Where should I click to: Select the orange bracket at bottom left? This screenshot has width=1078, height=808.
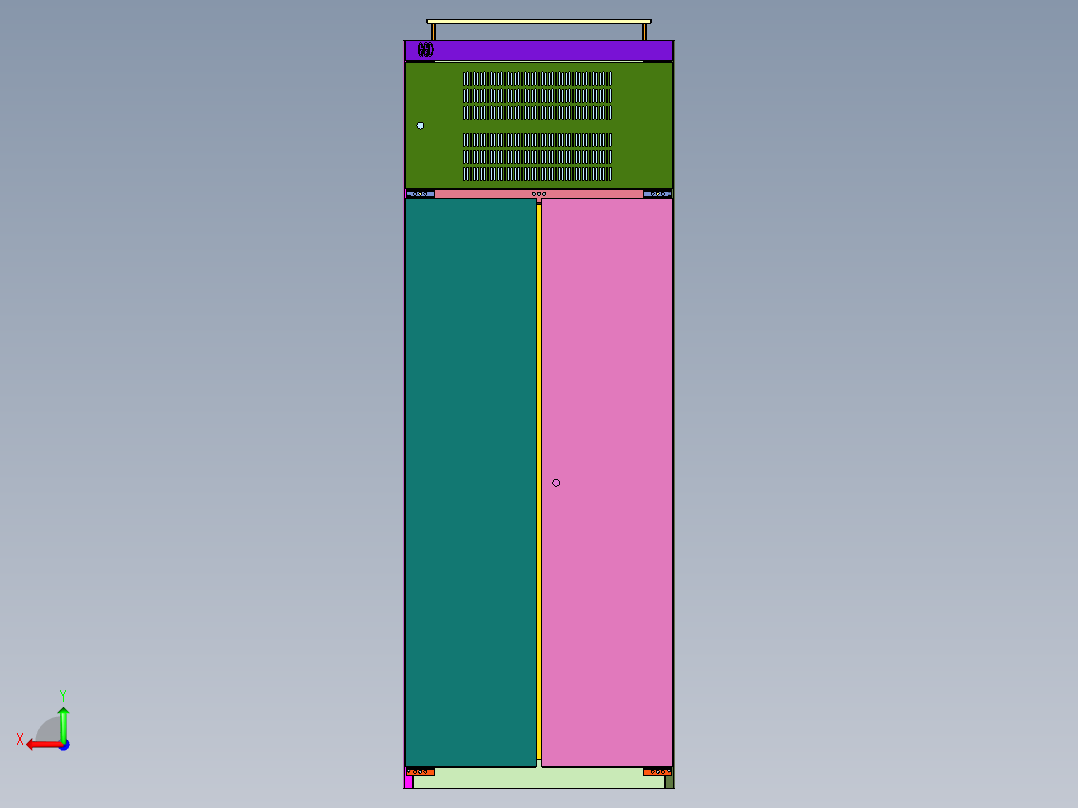coord(420,772)
